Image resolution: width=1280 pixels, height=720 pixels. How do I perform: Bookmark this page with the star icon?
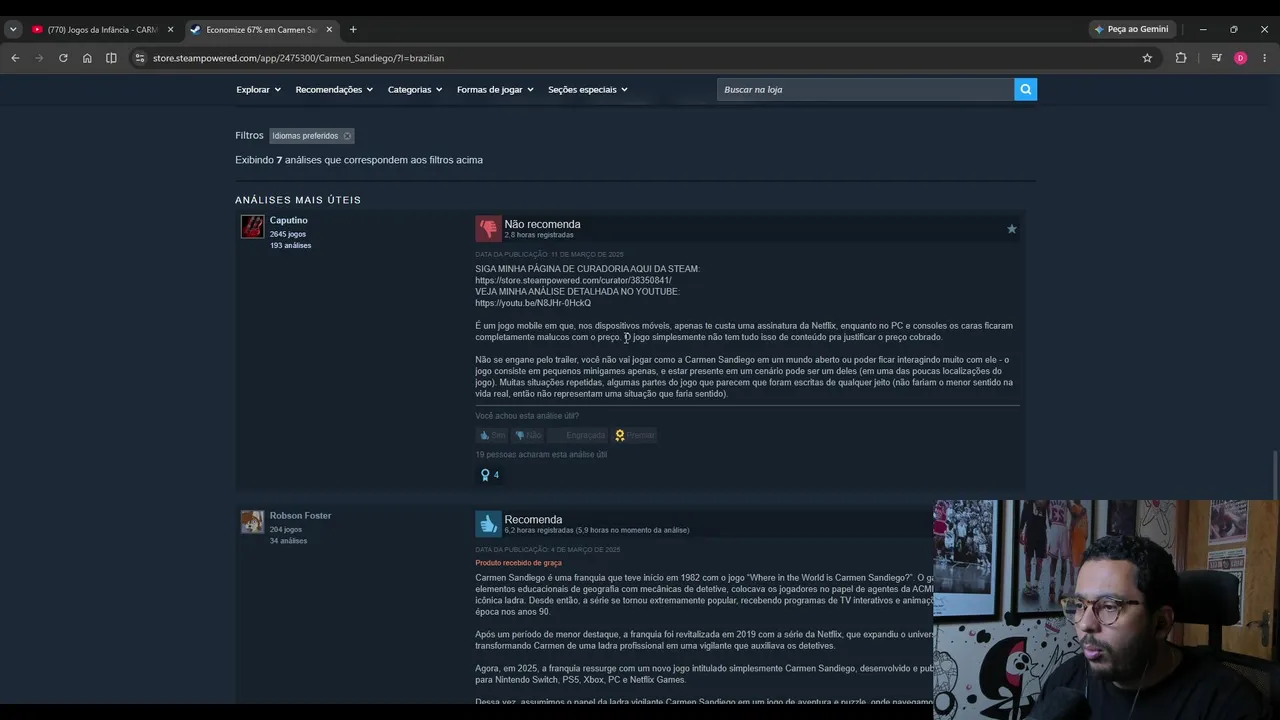(x=1147, y=58)
